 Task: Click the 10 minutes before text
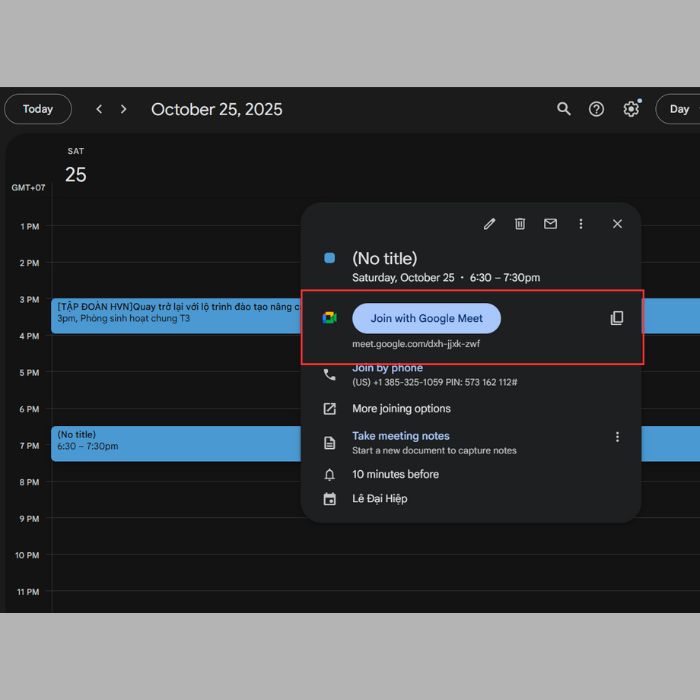point(396,474)
